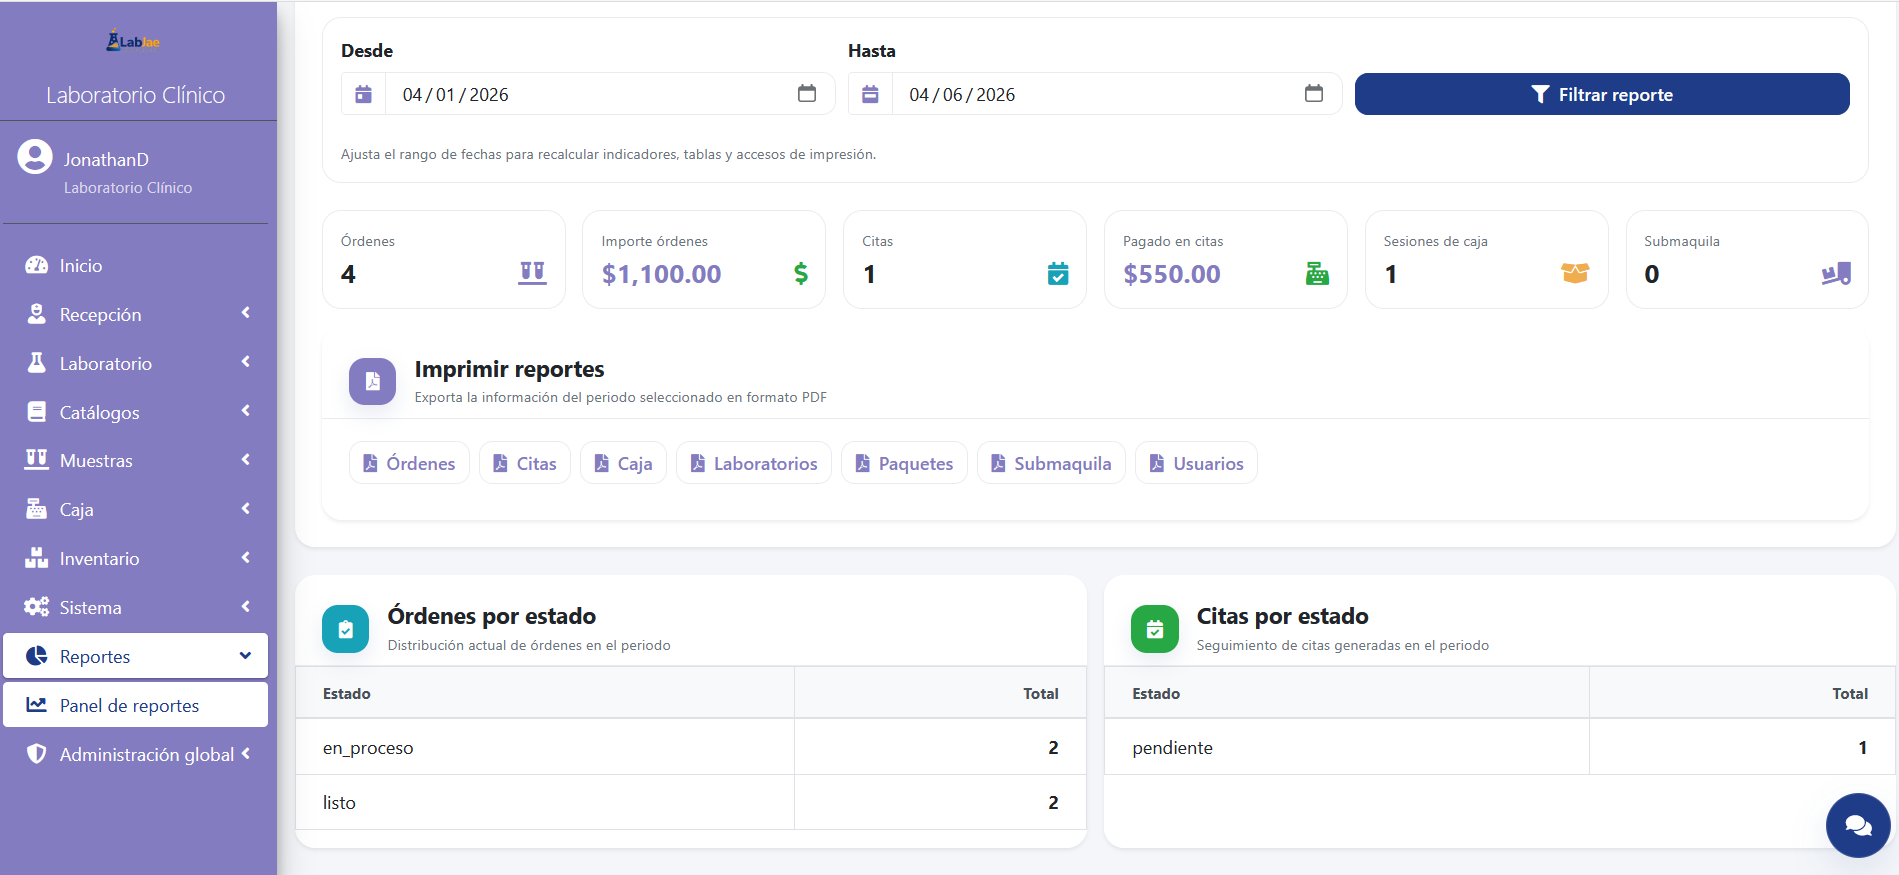The height and width of the screenshot is (875, 1899).
Task: Click the Sistema gears icon
Action: (37, 607)
